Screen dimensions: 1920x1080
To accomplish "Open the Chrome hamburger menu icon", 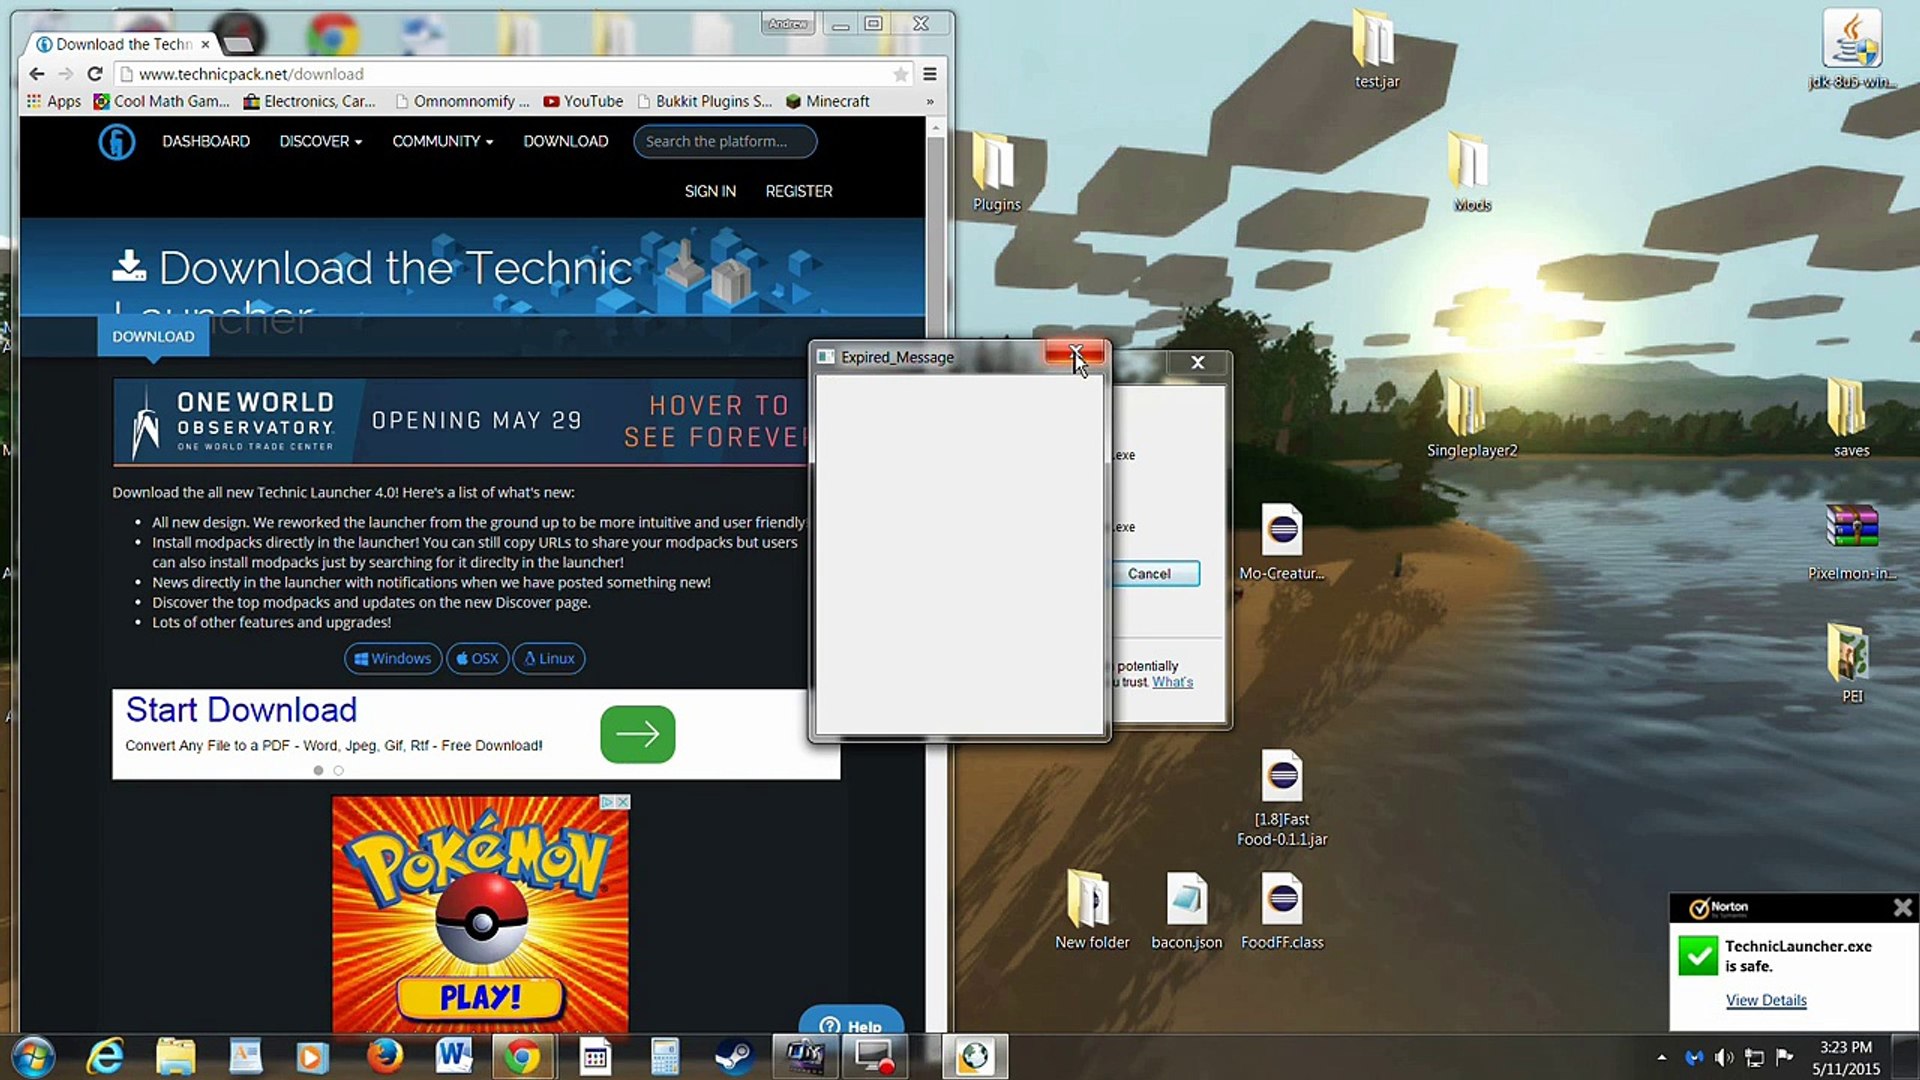I will point(929,74).
